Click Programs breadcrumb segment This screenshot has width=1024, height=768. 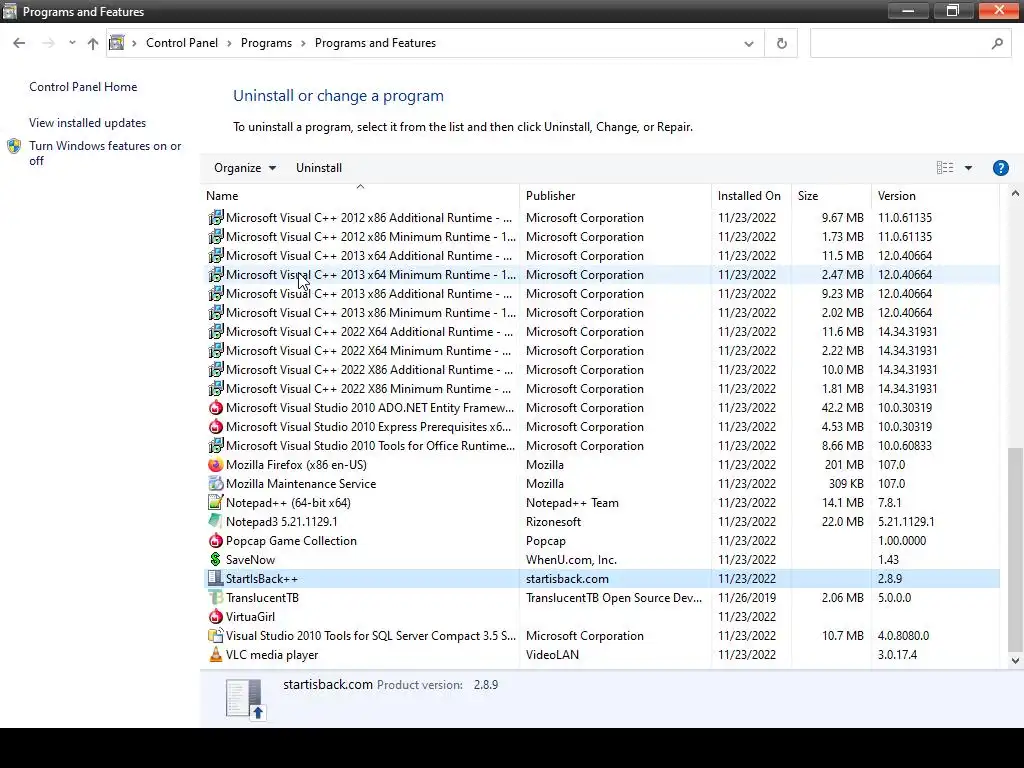tap(266, 43)
